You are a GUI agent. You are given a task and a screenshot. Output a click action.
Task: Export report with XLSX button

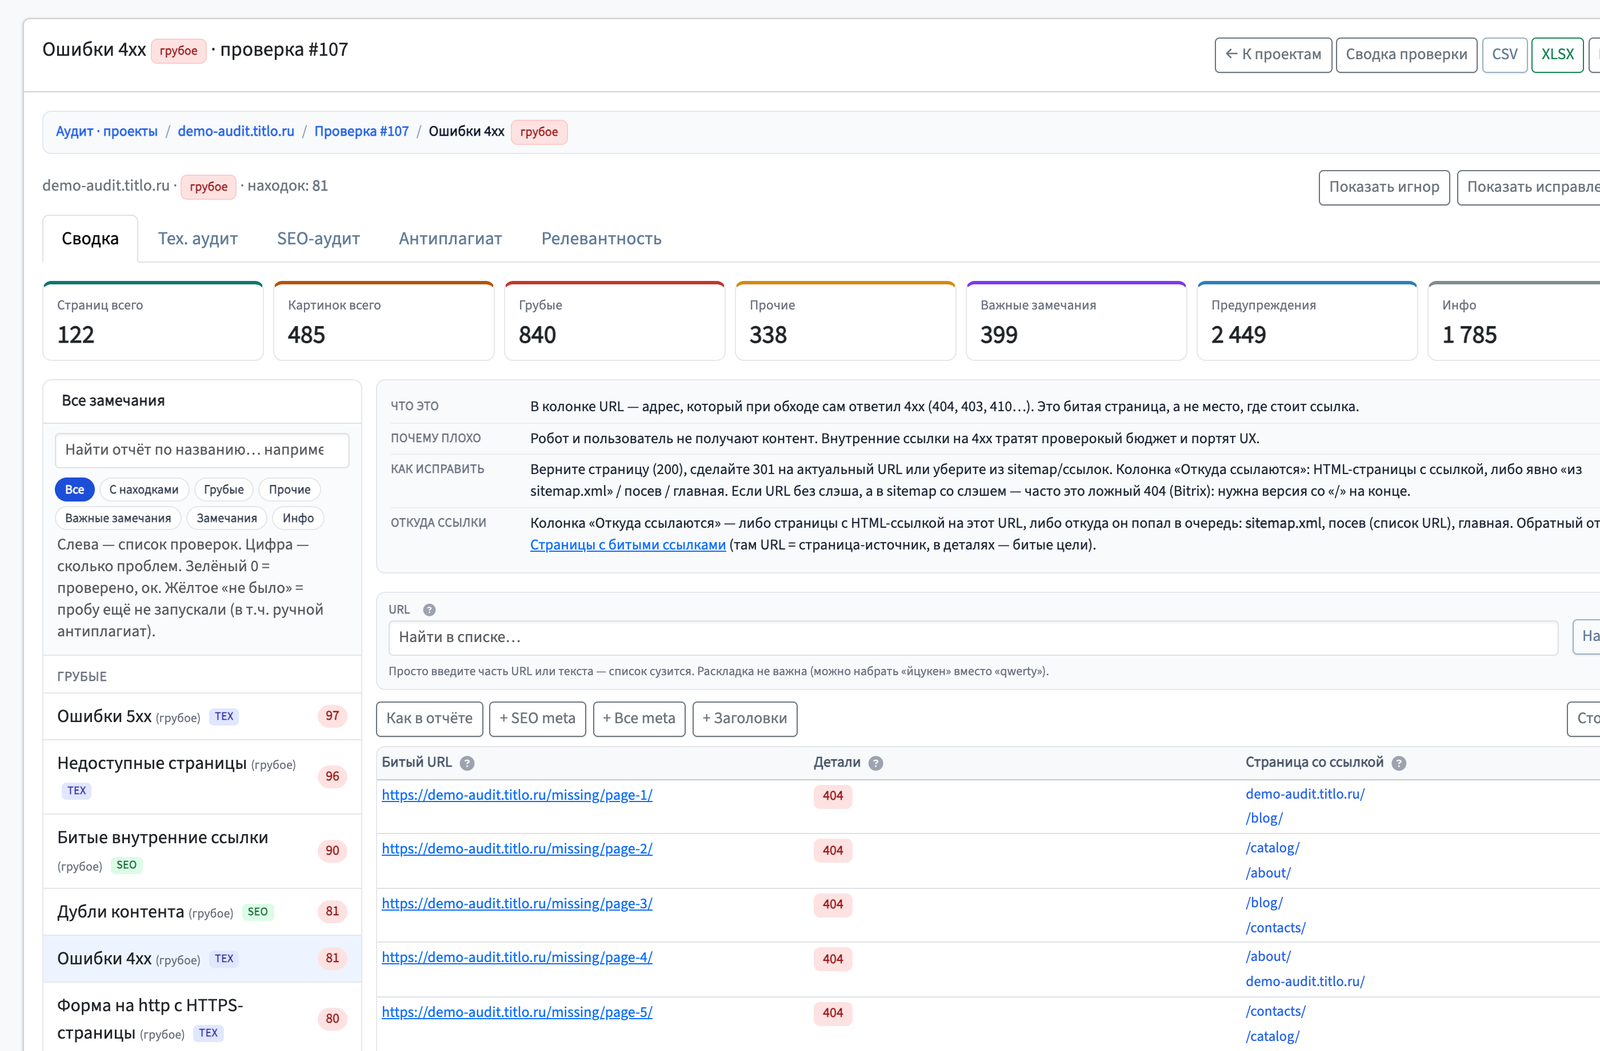coord(1557,54)
